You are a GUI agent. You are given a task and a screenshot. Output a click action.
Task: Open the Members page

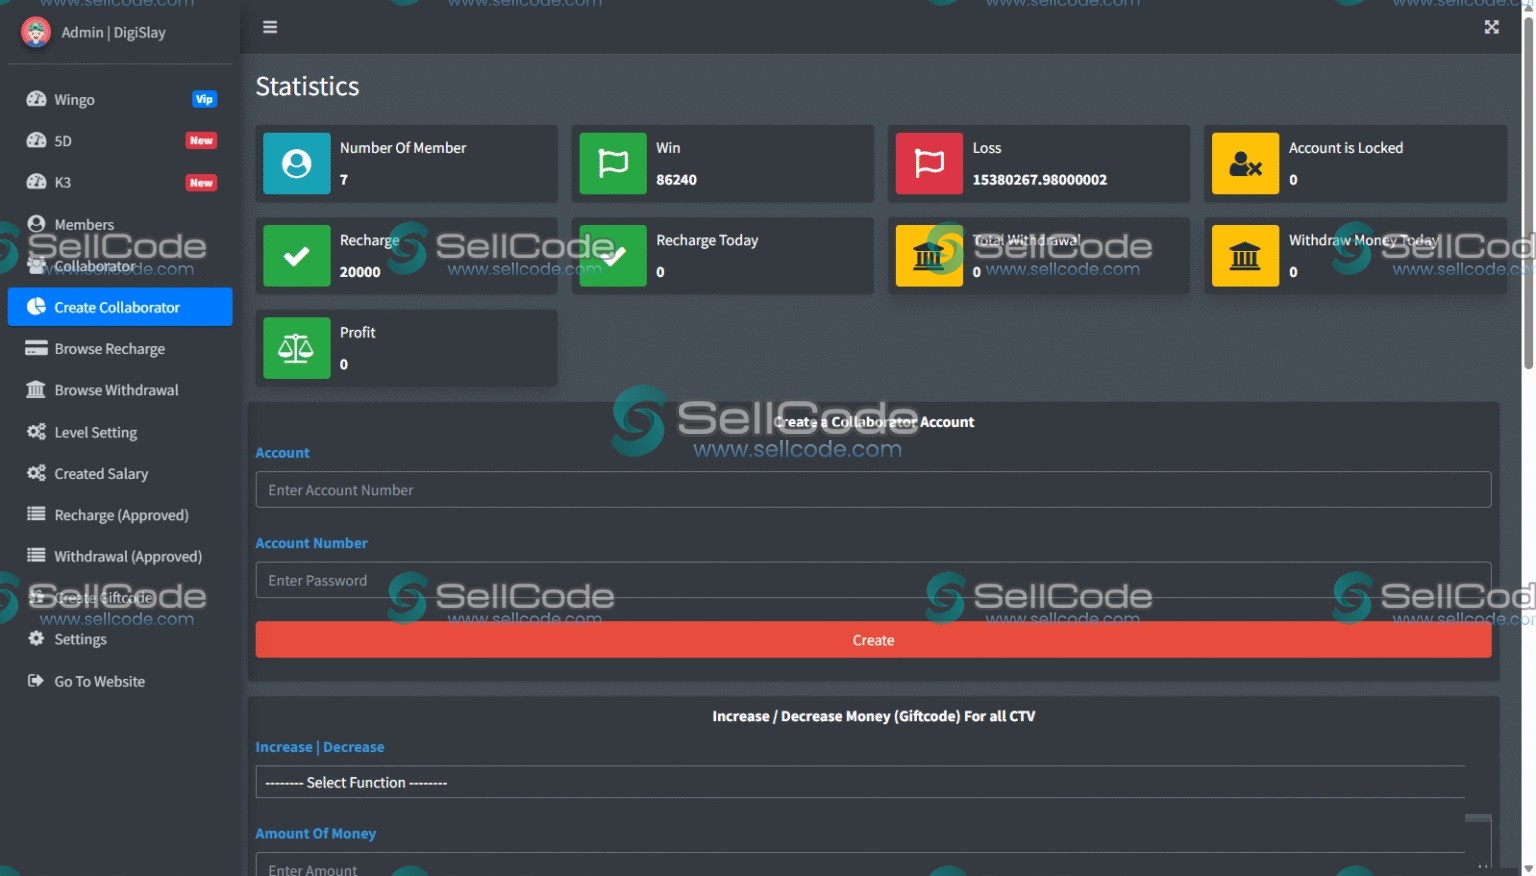120,224
